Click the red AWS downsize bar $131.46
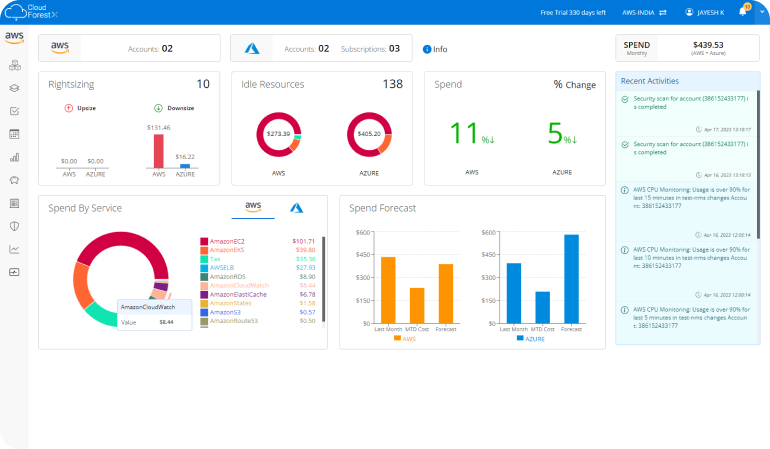Viewport: 770px width, 449px height. tap(159, 151)
